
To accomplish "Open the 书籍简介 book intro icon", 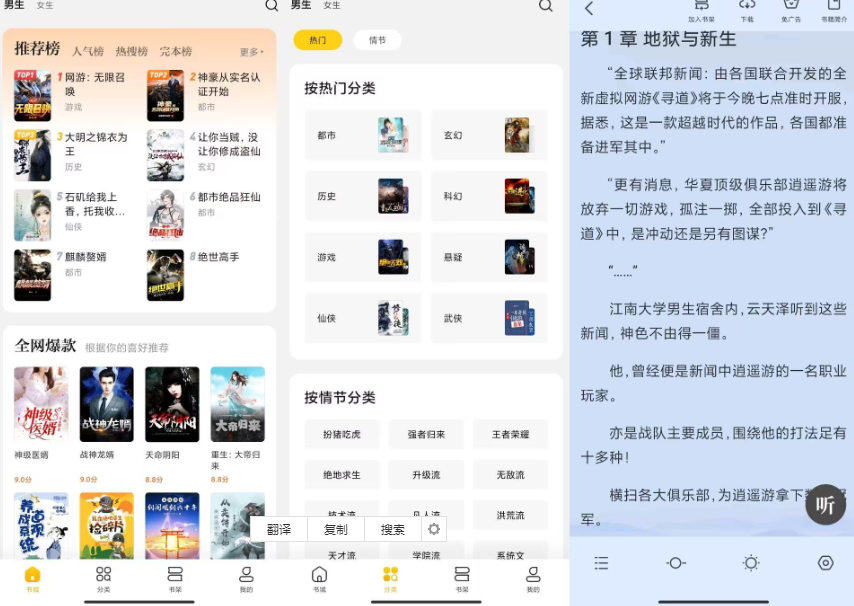I will pyautogui.click(x=834, y=8).
